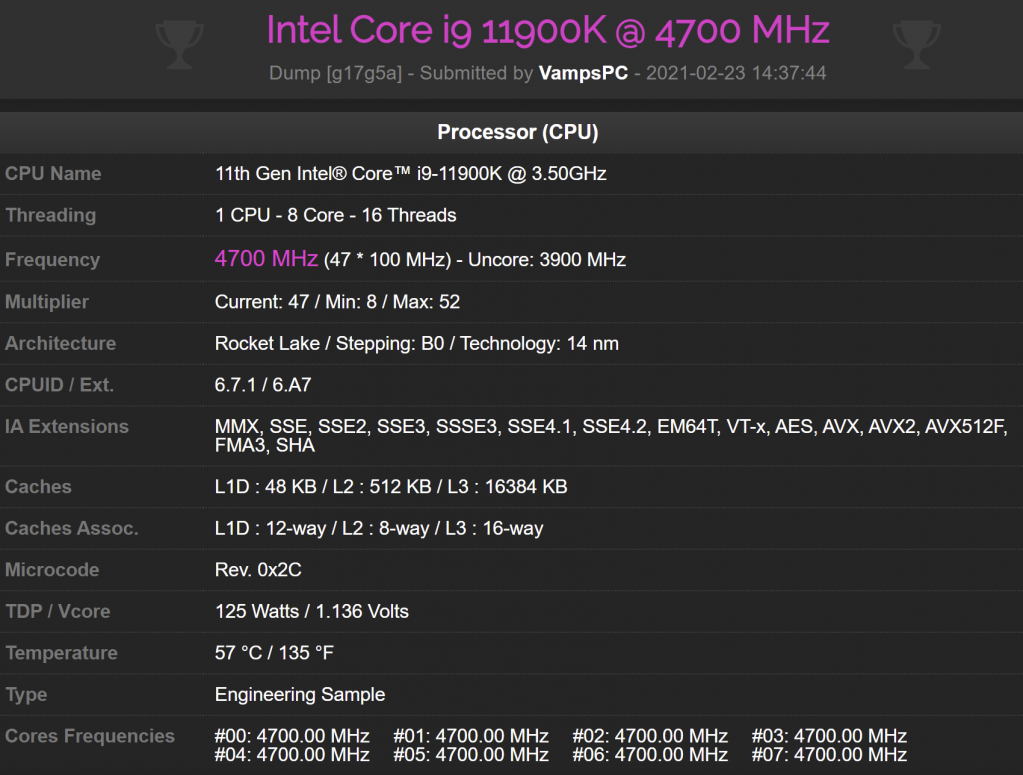
Task: Click the Architecture row label
Action: 60,343
